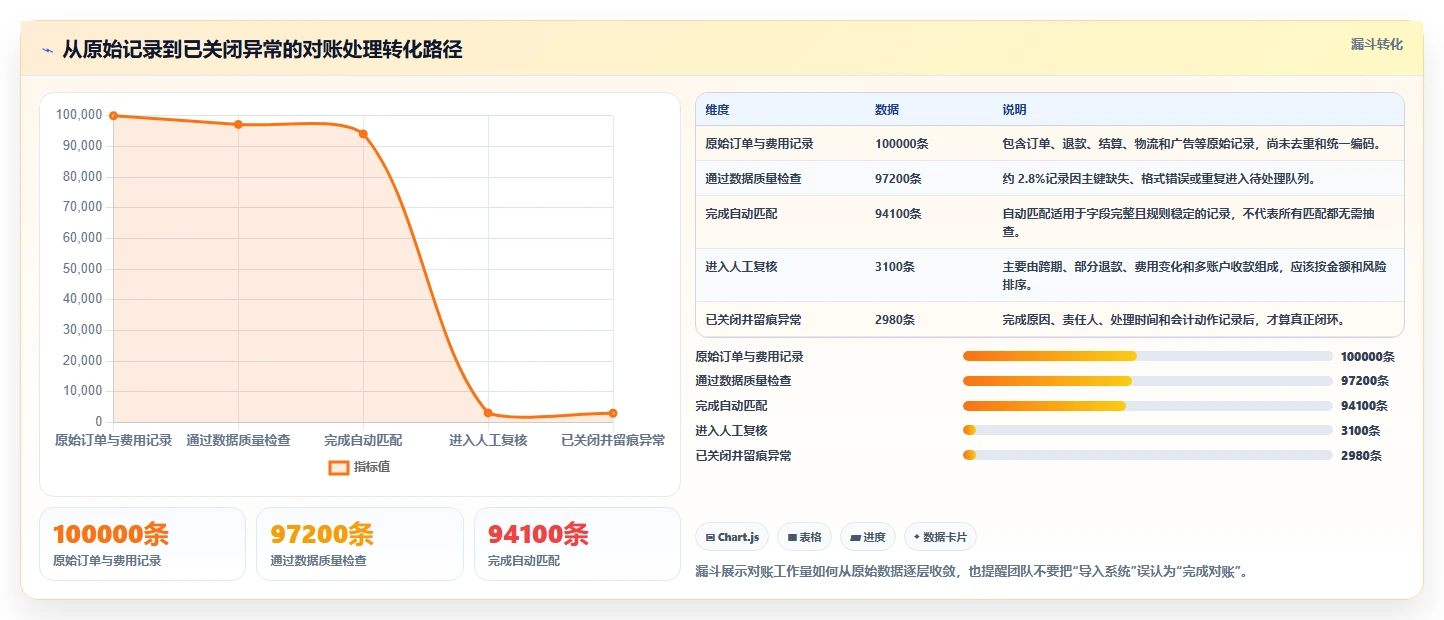
Task: Click progress value 2980条 beside the bar
Action: 1360,456
